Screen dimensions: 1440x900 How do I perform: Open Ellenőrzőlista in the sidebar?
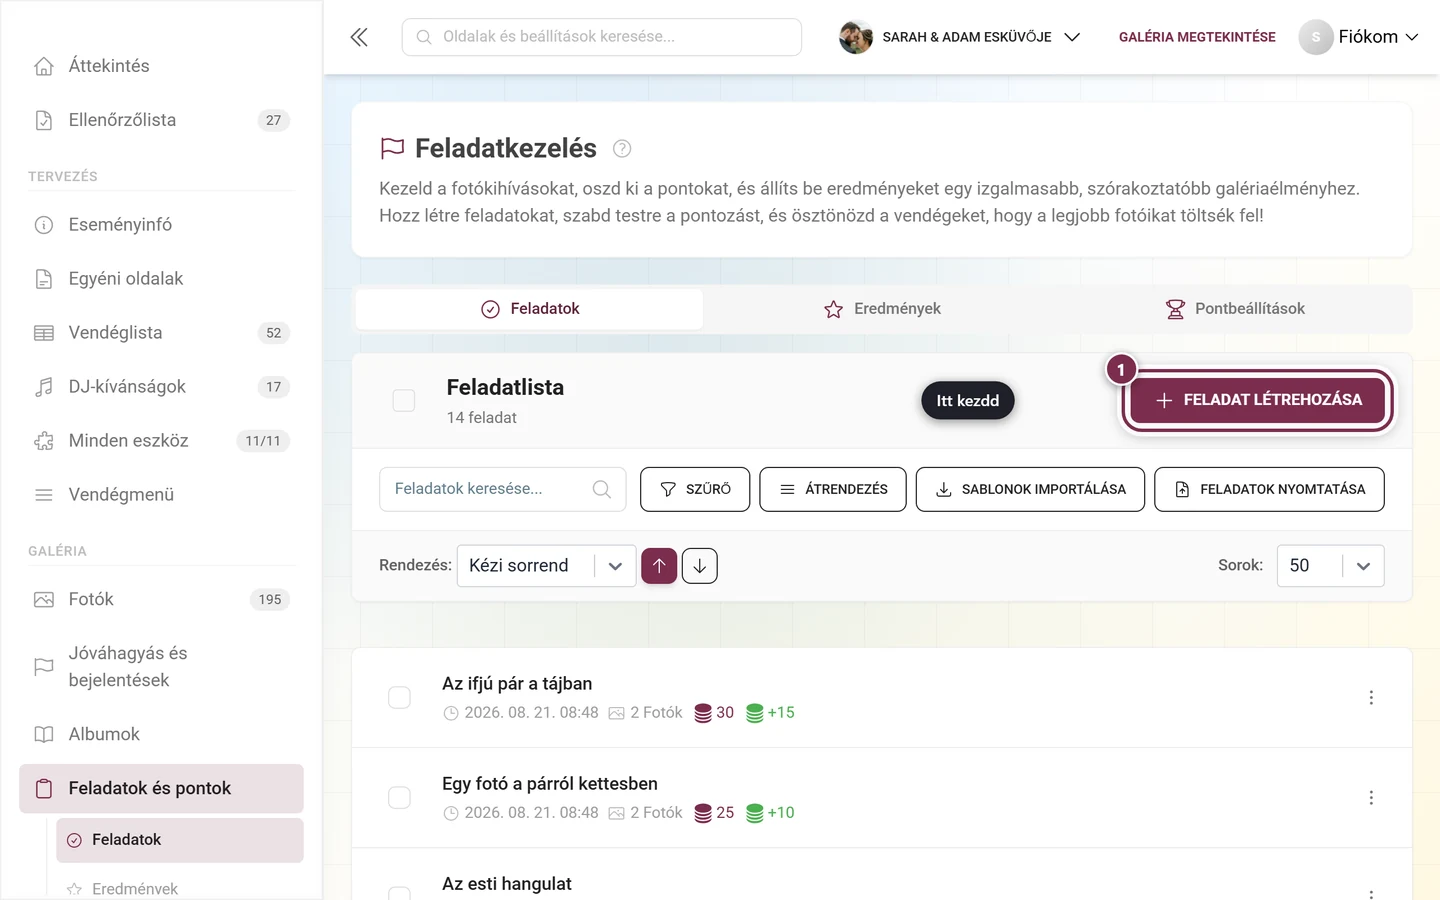[161, 120]
